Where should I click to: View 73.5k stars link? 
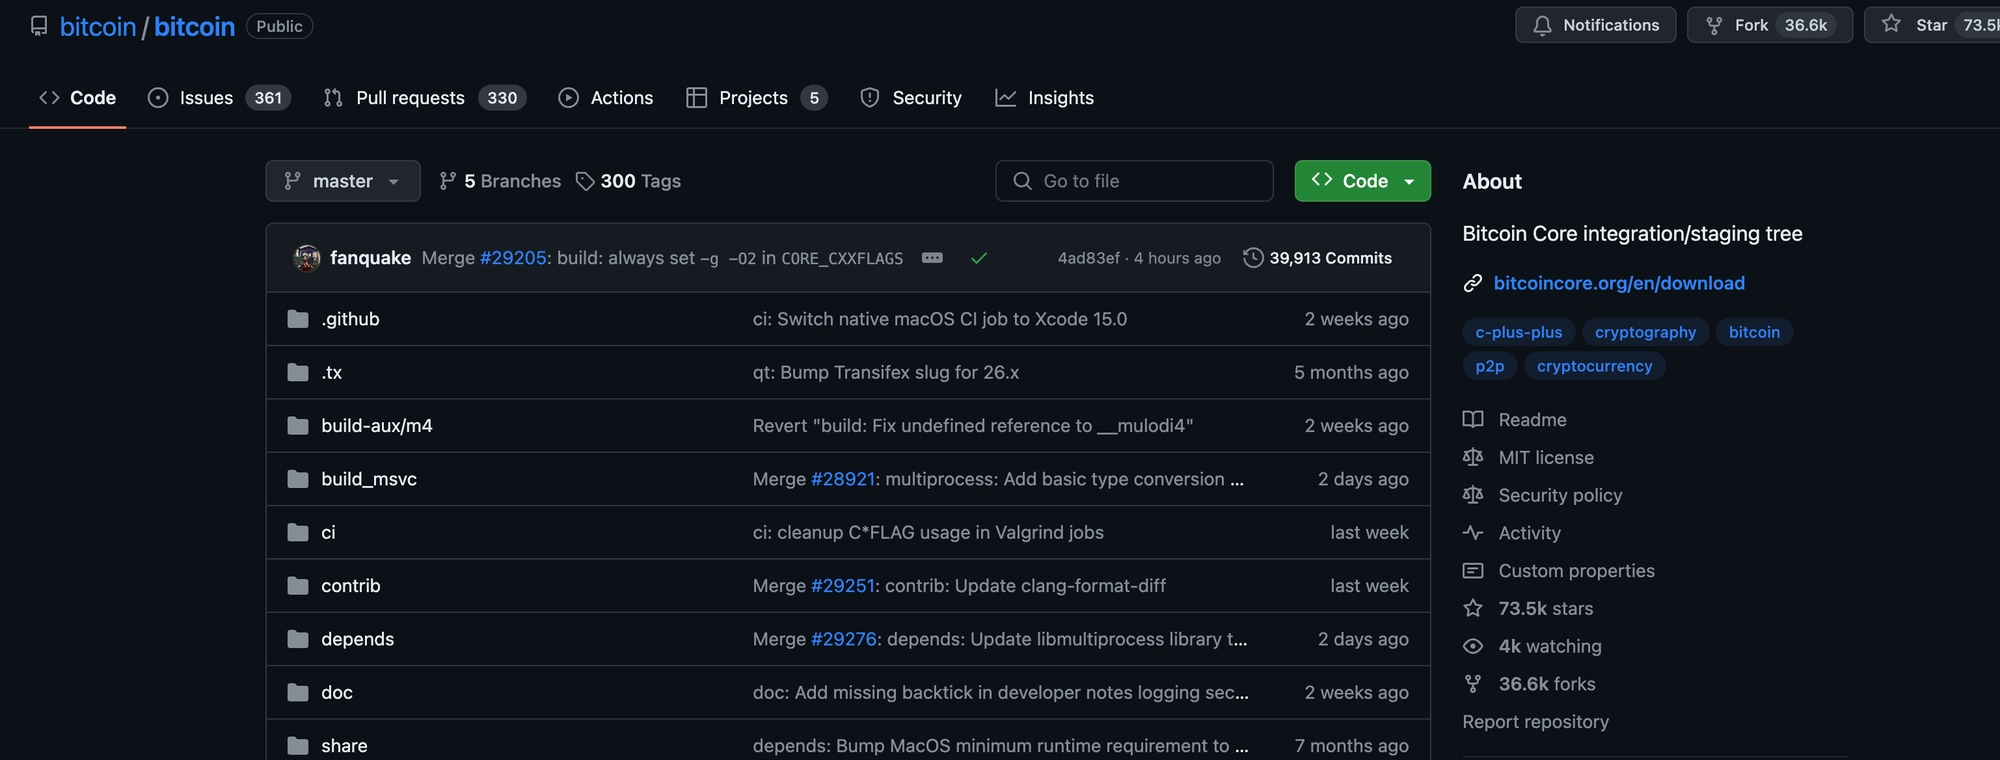point(1546,609)
